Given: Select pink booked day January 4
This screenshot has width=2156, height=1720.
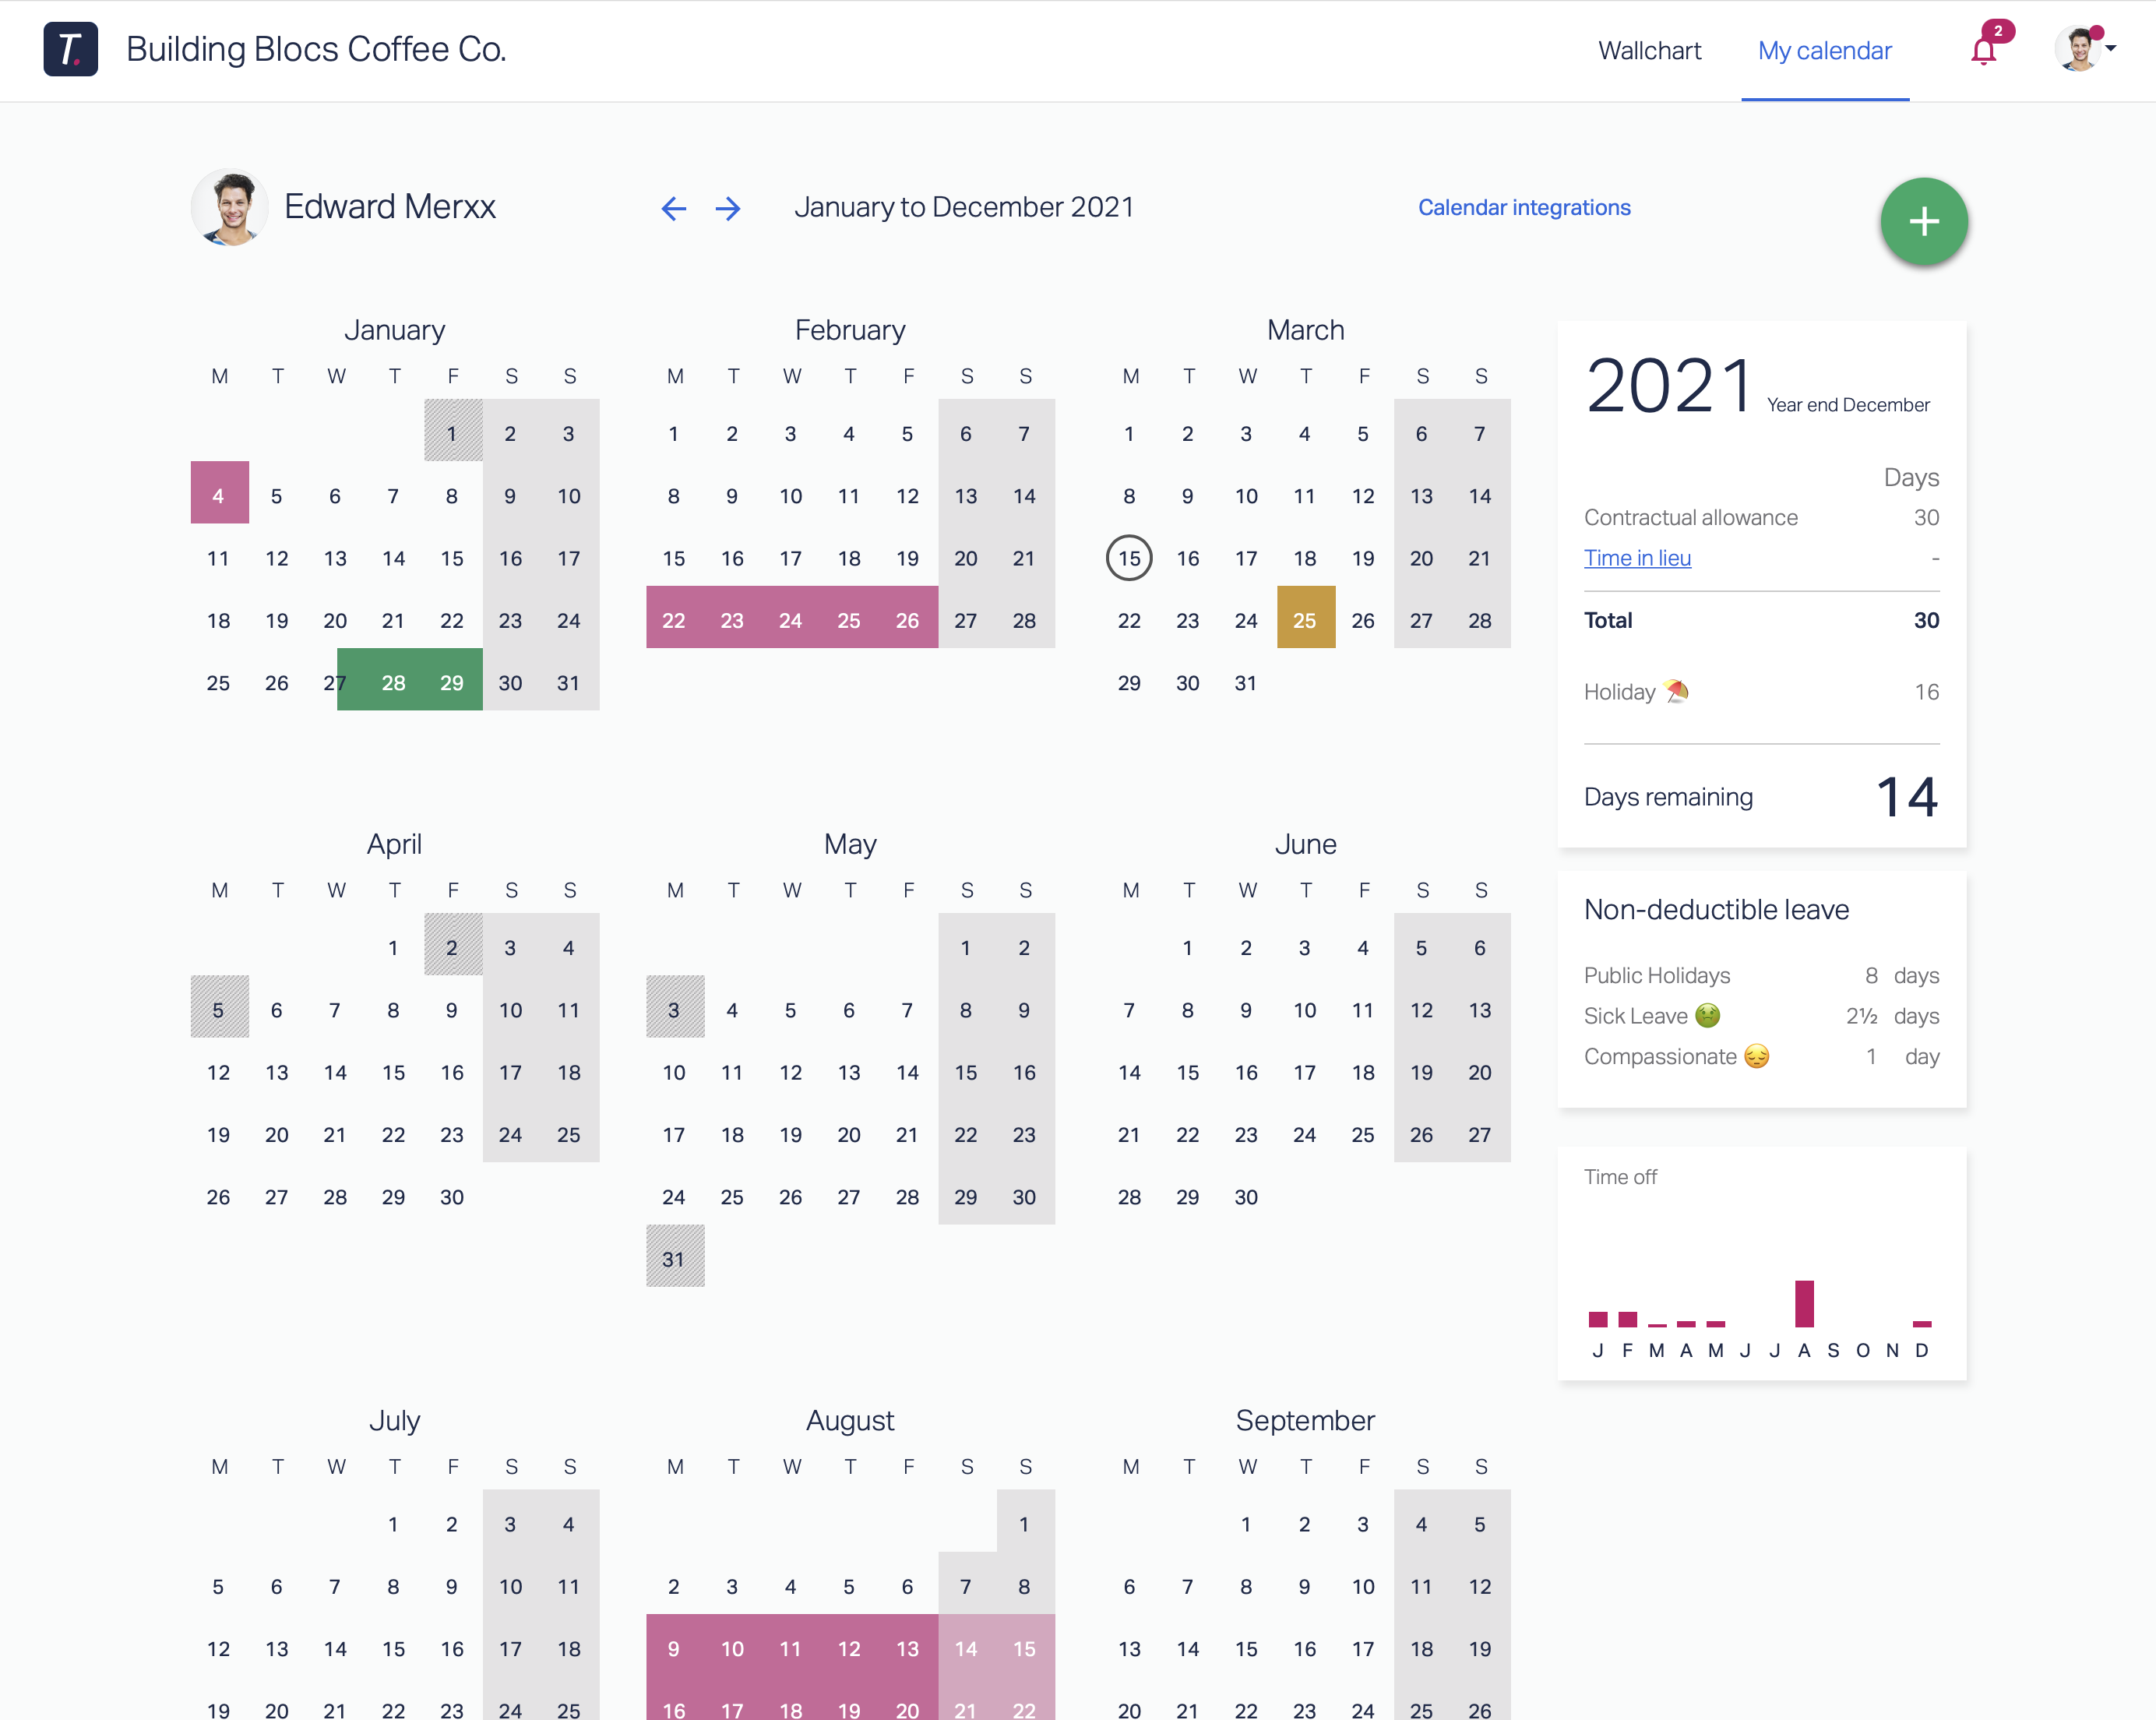Looking at the screenshot, I should 219,495.
